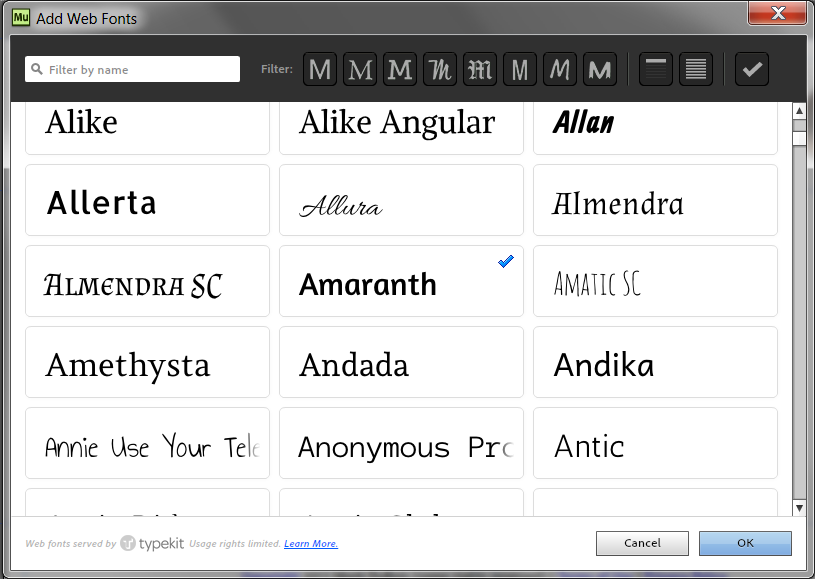
Task: Click the scrollbar up arrow
Action: pyautogui.click(x=799, y=111)
